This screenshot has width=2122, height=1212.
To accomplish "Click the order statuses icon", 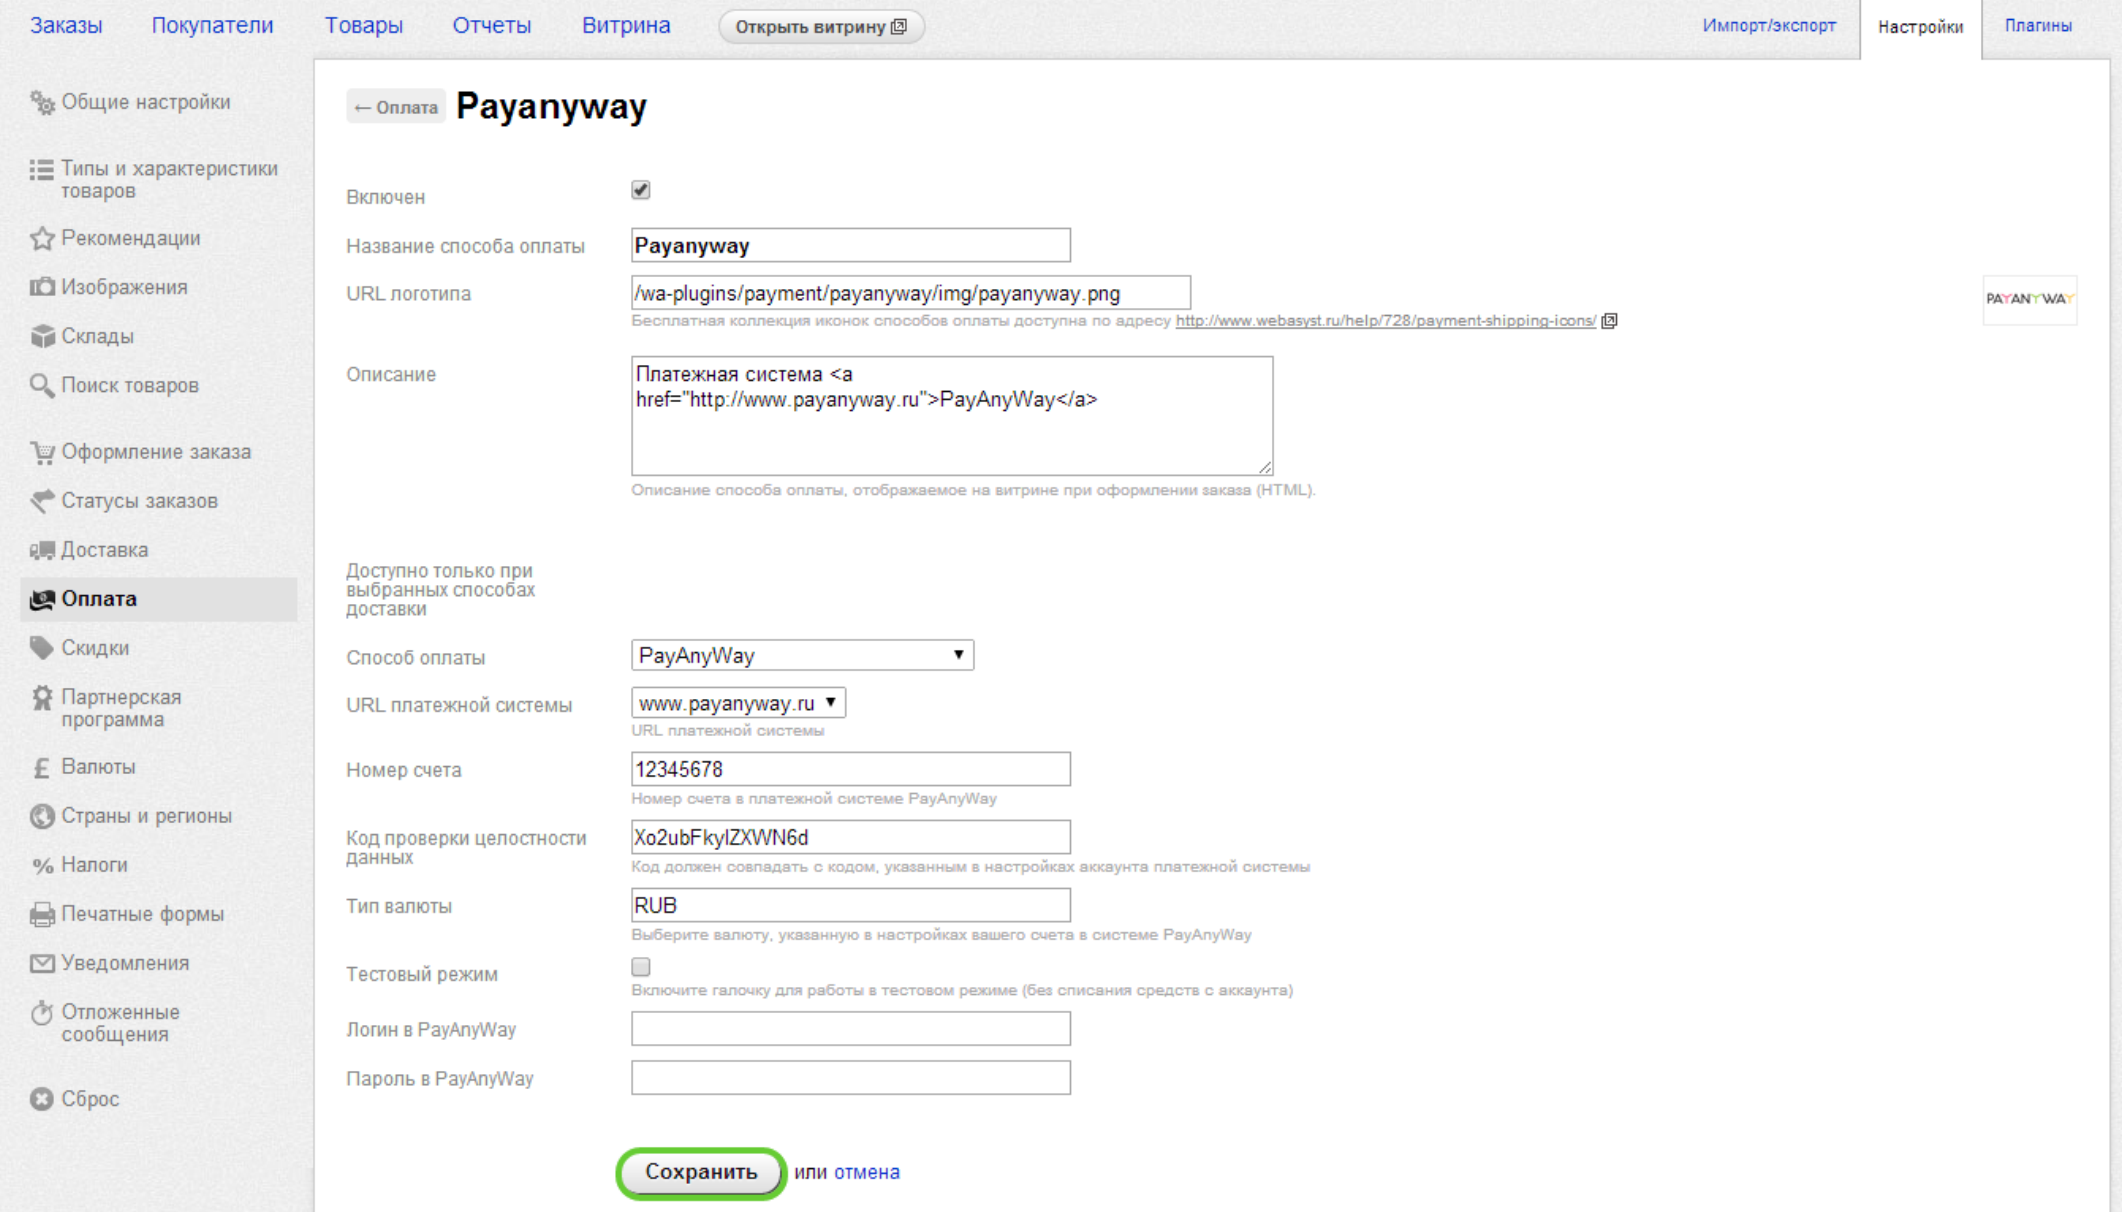I will click(x=42, y=501).
